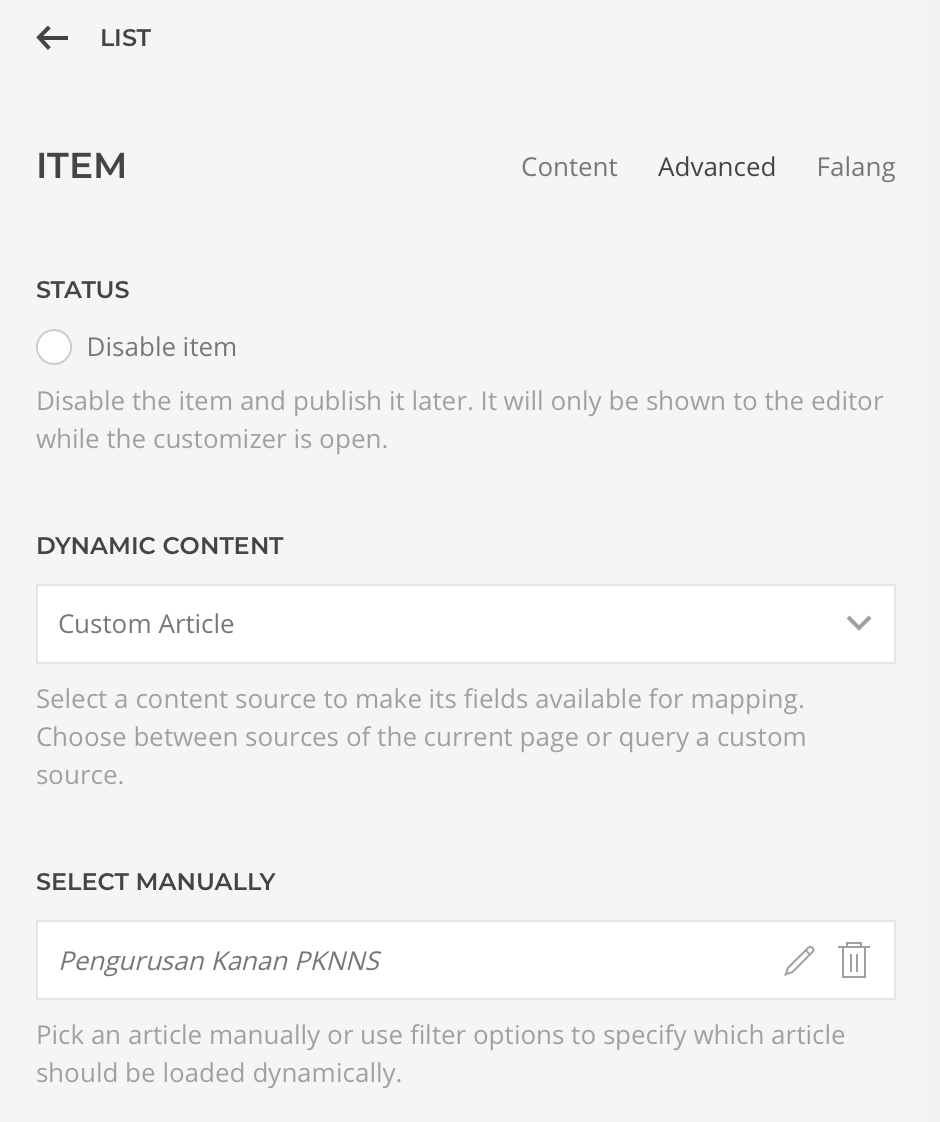Delete selected article using trash icon

click(854, 961)
